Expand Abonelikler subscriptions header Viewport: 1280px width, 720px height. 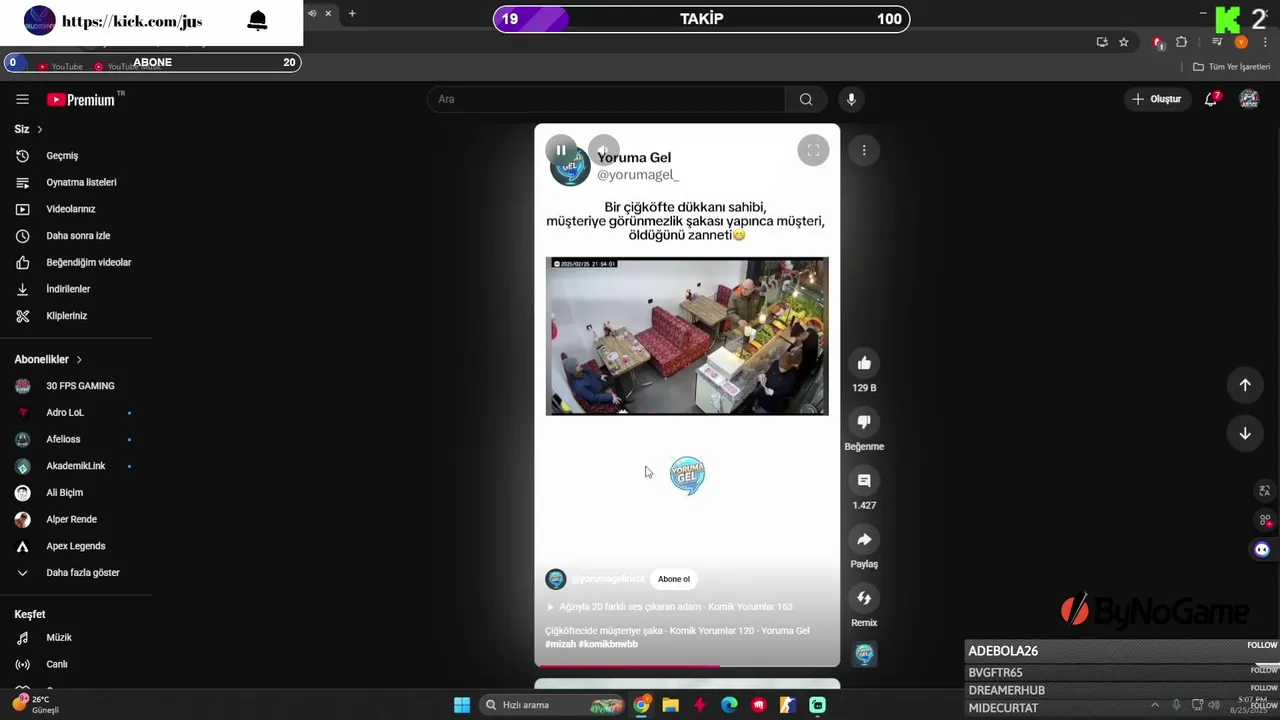click(x=48, y=359)
